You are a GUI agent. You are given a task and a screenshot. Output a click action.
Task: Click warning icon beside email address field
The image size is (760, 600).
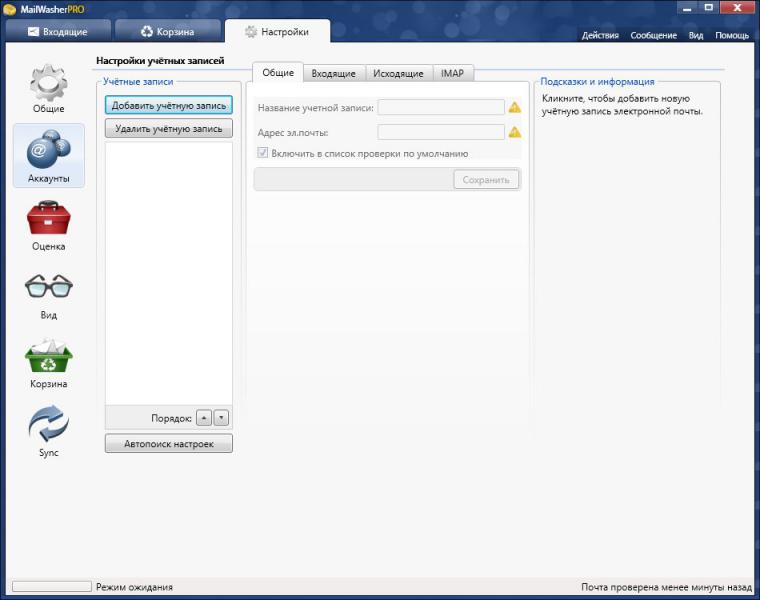pyautogui.click(x=515, y=132)
